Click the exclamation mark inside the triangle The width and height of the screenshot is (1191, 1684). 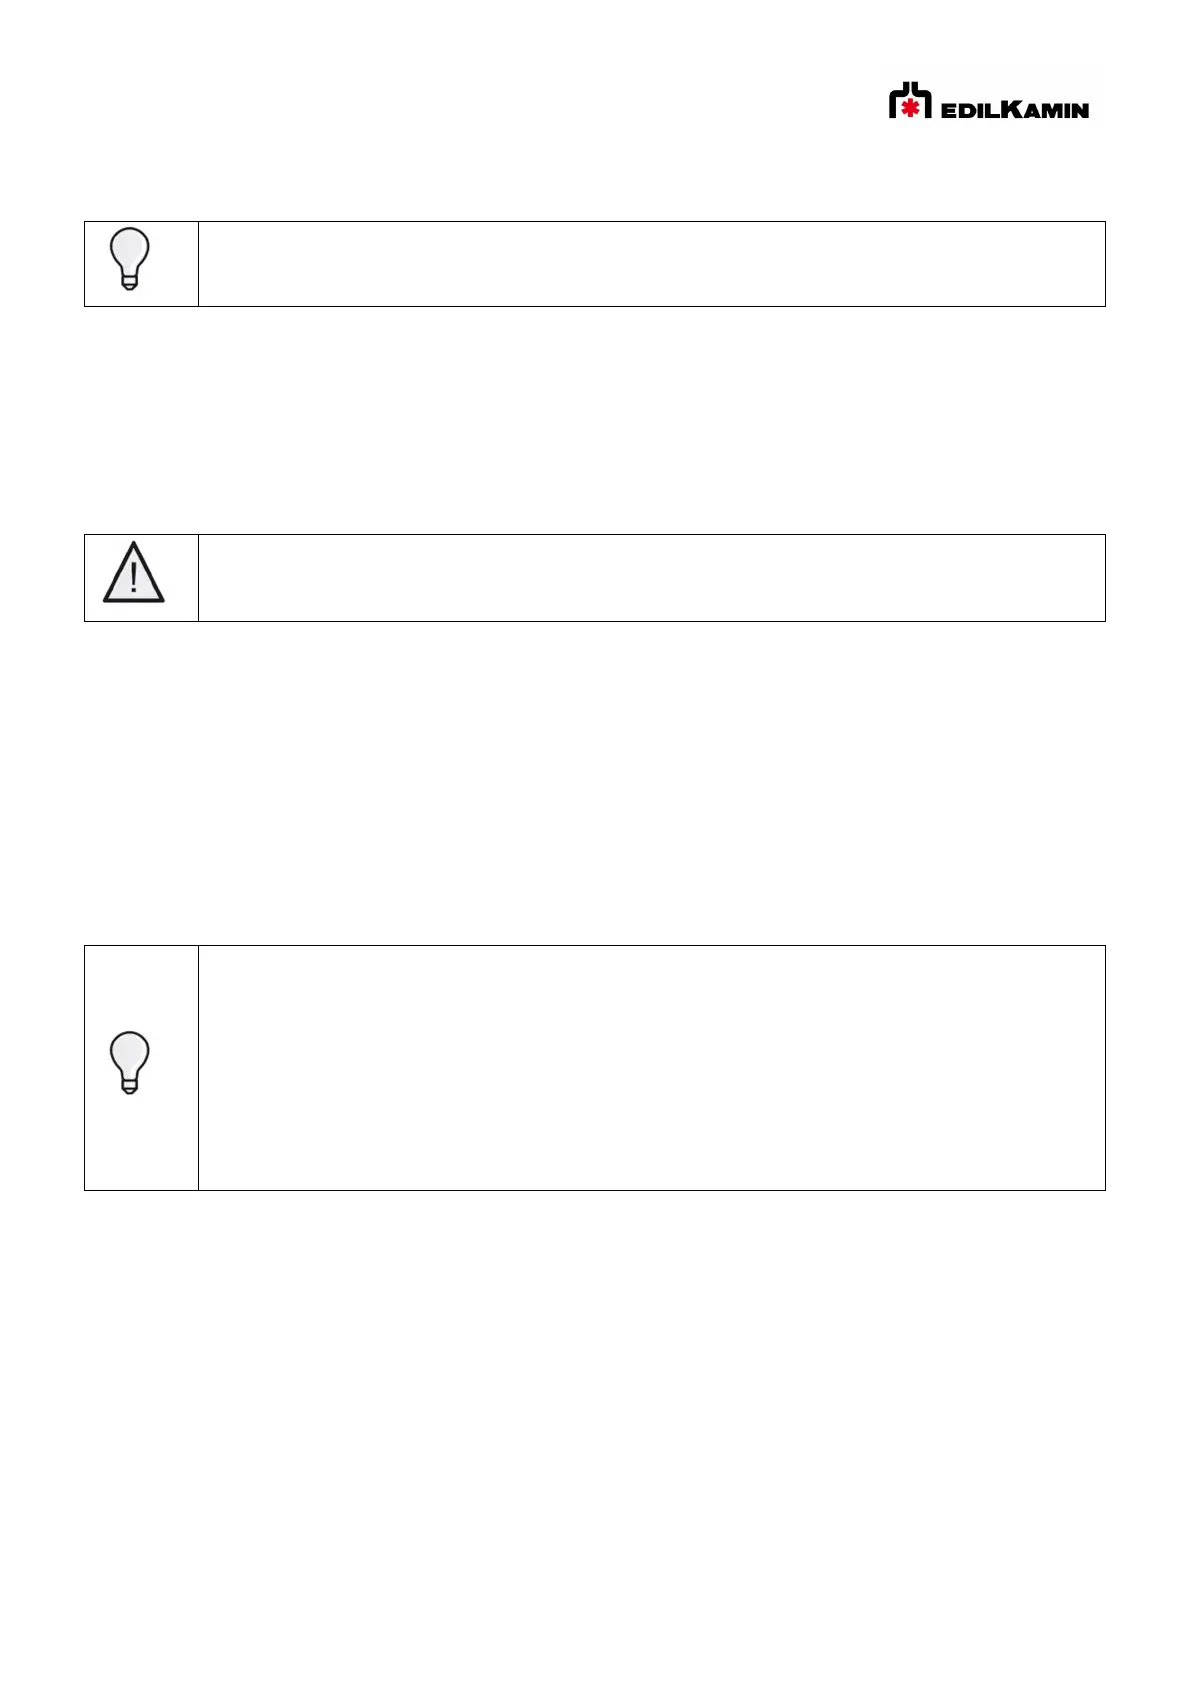point(133,578)
